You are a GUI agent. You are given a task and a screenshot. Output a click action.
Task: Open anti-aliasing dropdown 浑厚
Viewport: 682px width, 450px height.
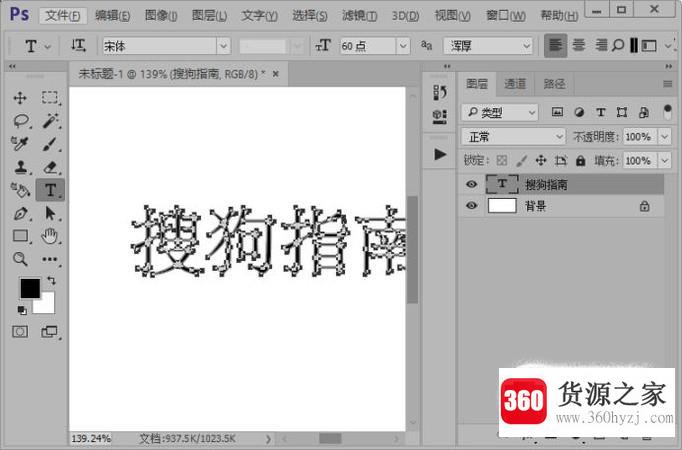pyautogui.click(x=488, y=46)
